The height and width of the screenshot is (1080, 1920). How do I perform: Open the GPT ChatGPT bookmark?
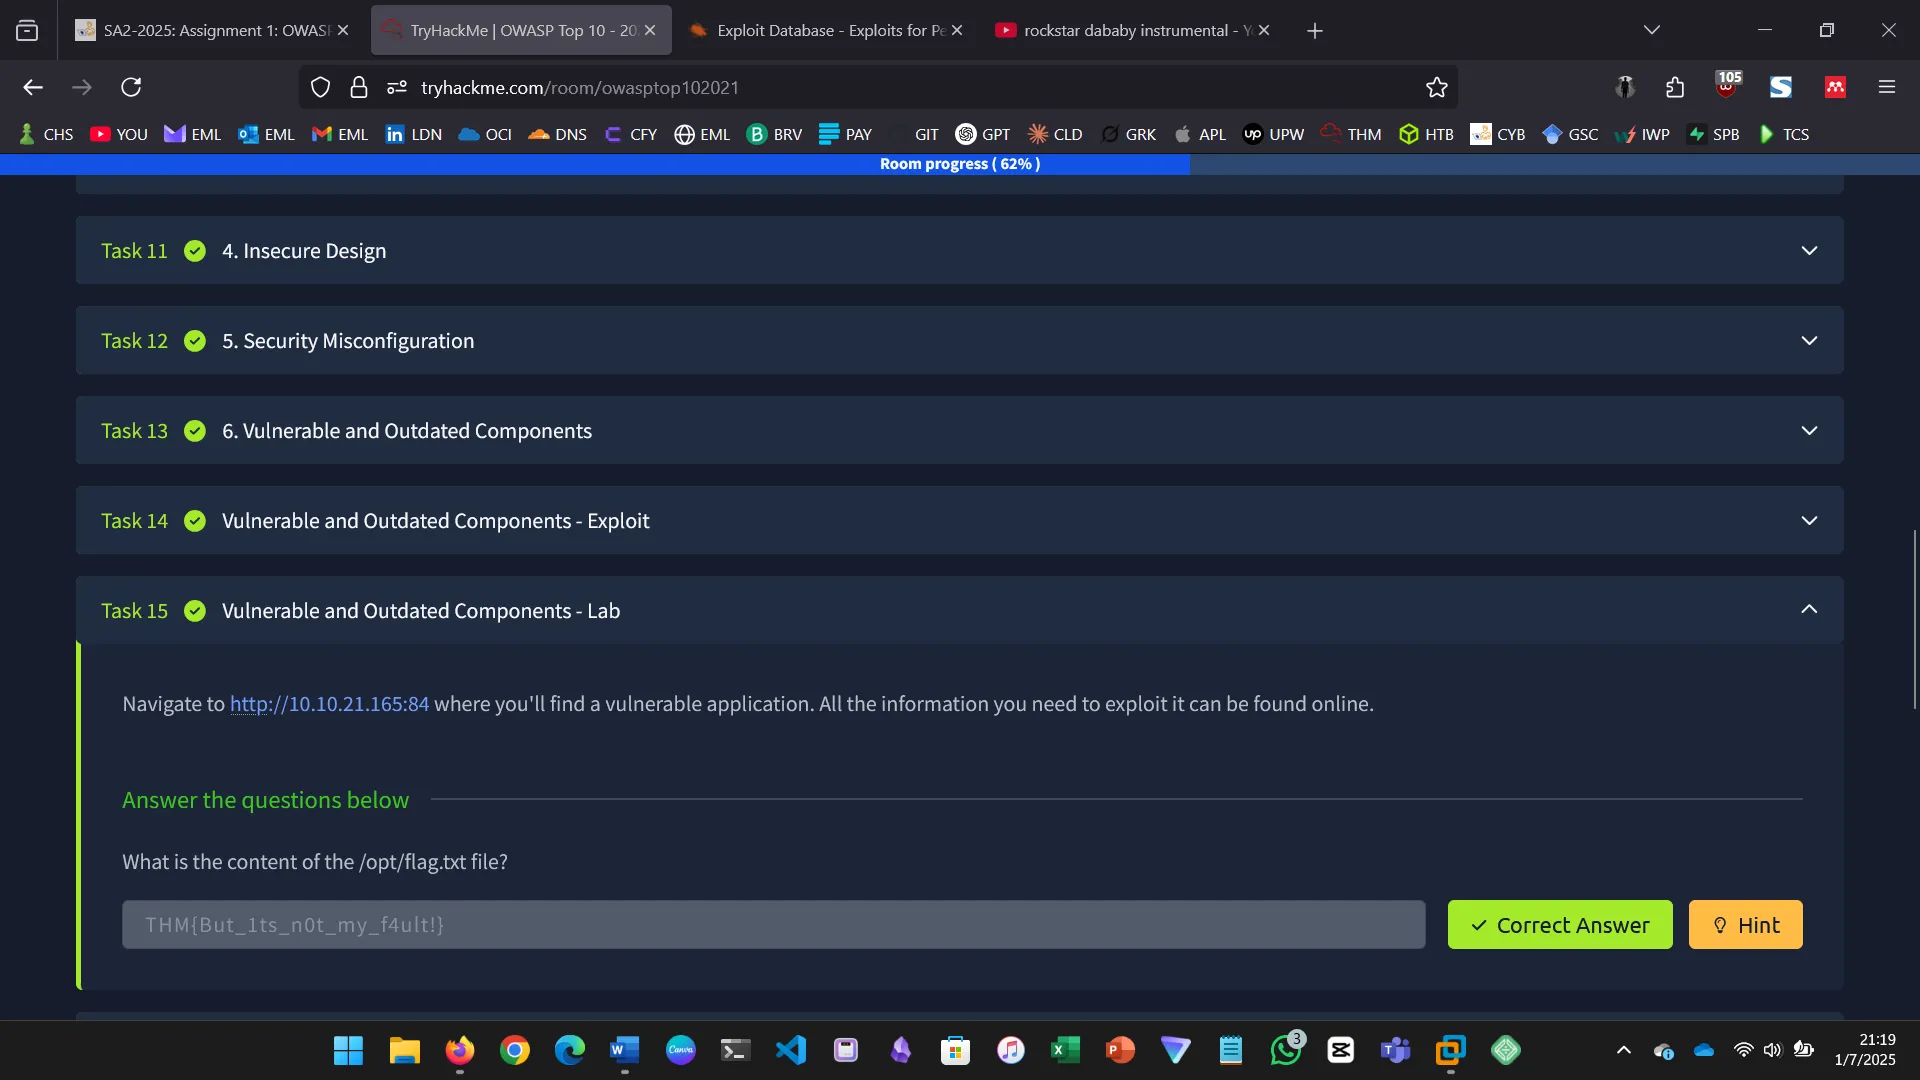[x=983, y=134]
